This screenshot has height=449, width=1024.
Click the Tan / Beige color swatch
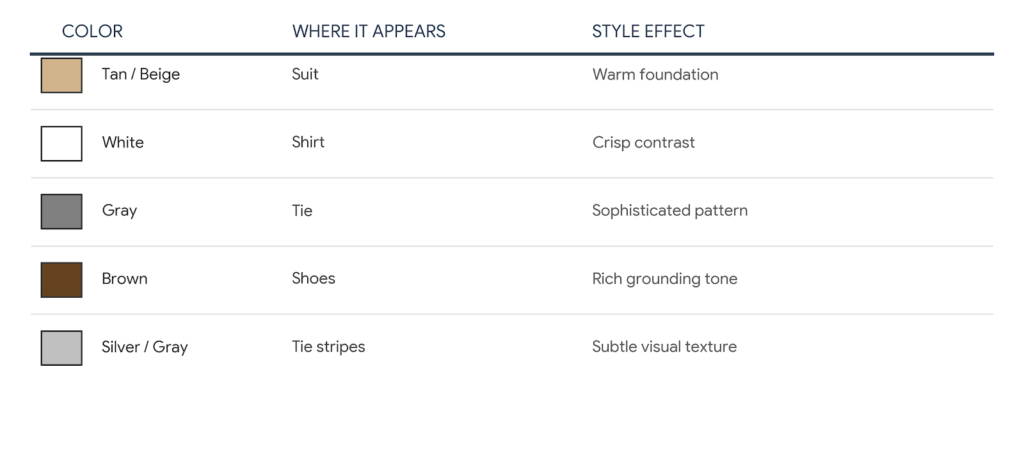(61, 75)
